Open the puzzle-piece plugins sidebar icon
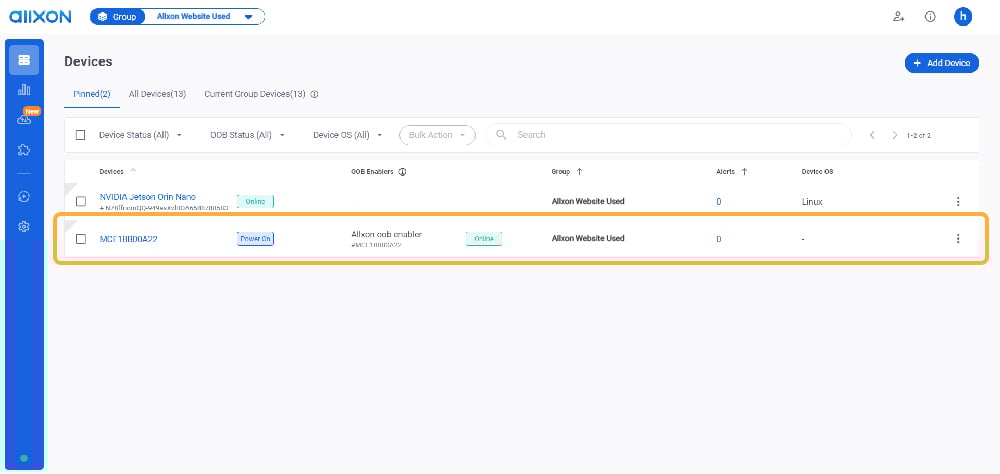The image size is (1000, 474). 24,150
